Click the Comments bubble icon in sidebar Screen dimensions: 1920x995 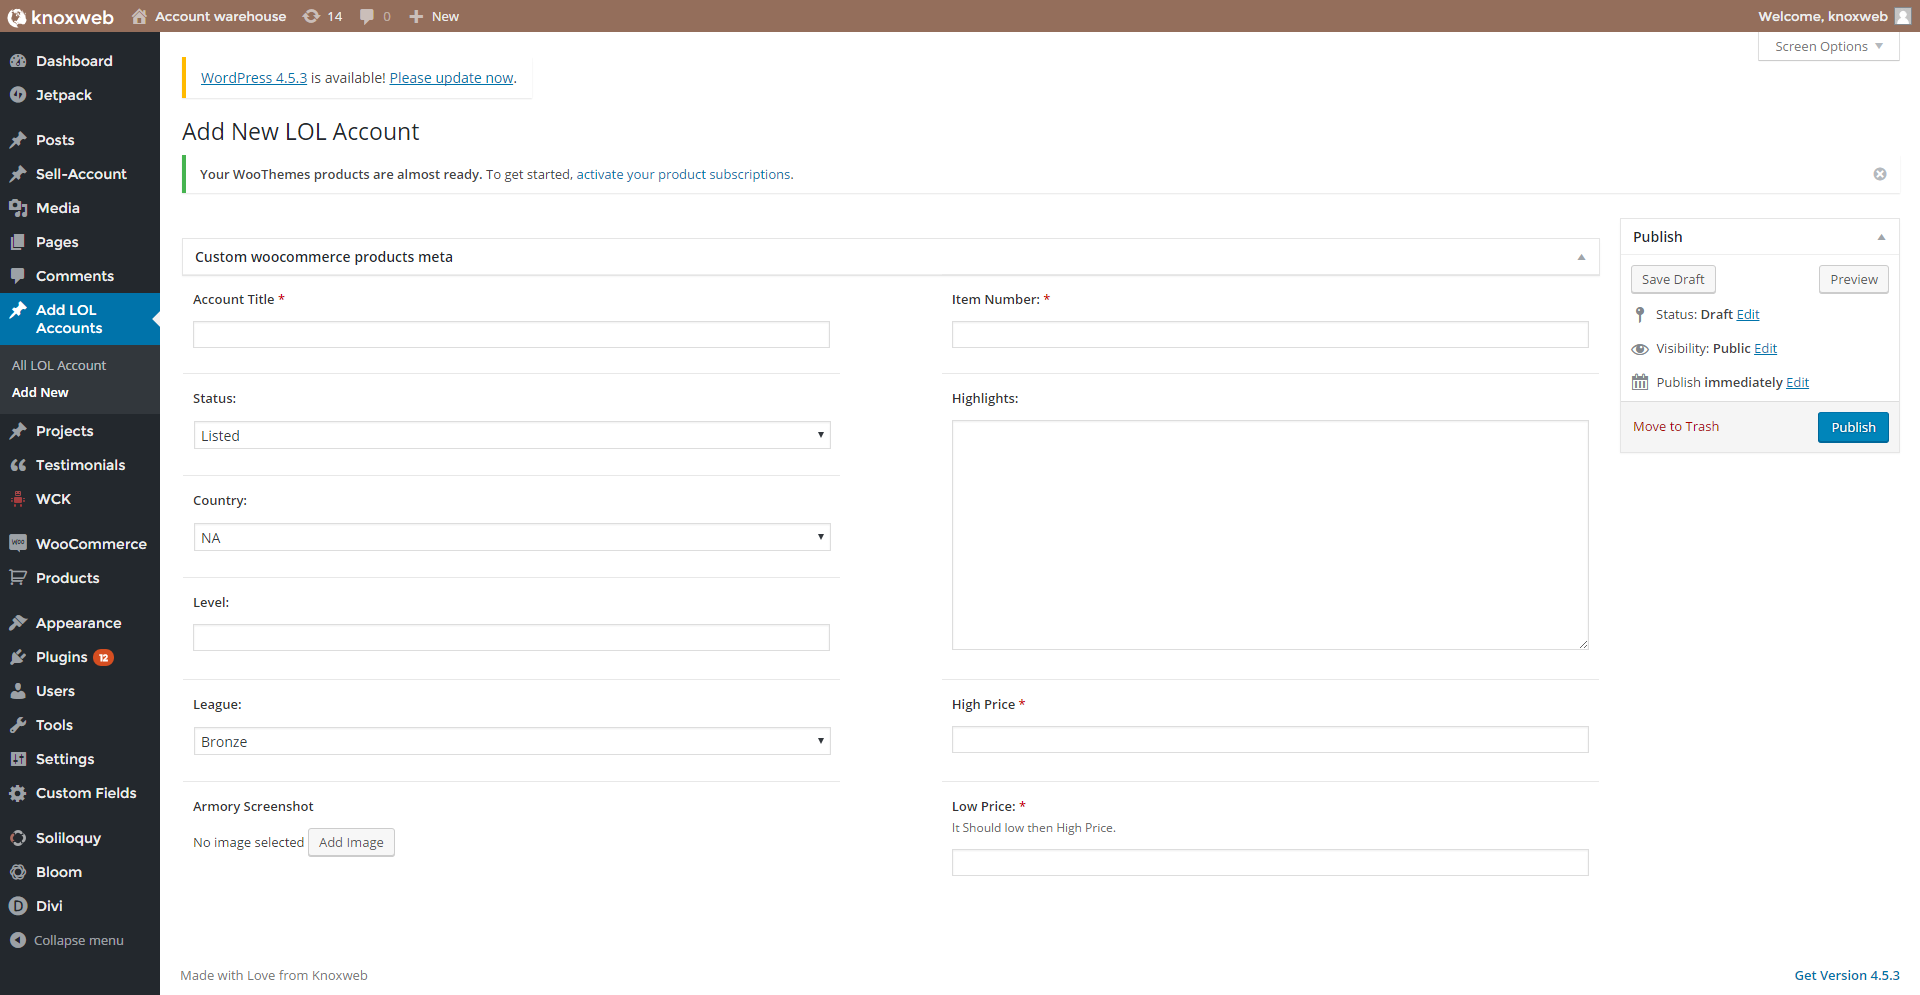tap(18, 276)
